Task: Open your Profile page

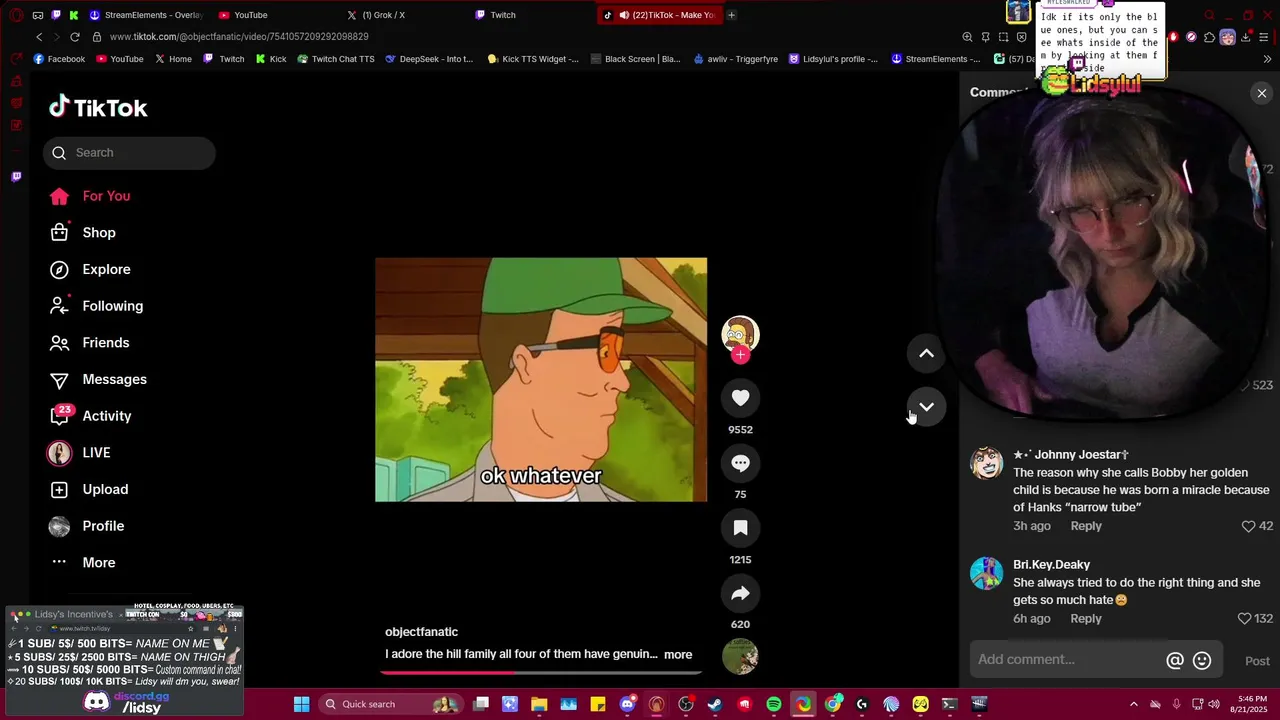Action: pos(87,526)
